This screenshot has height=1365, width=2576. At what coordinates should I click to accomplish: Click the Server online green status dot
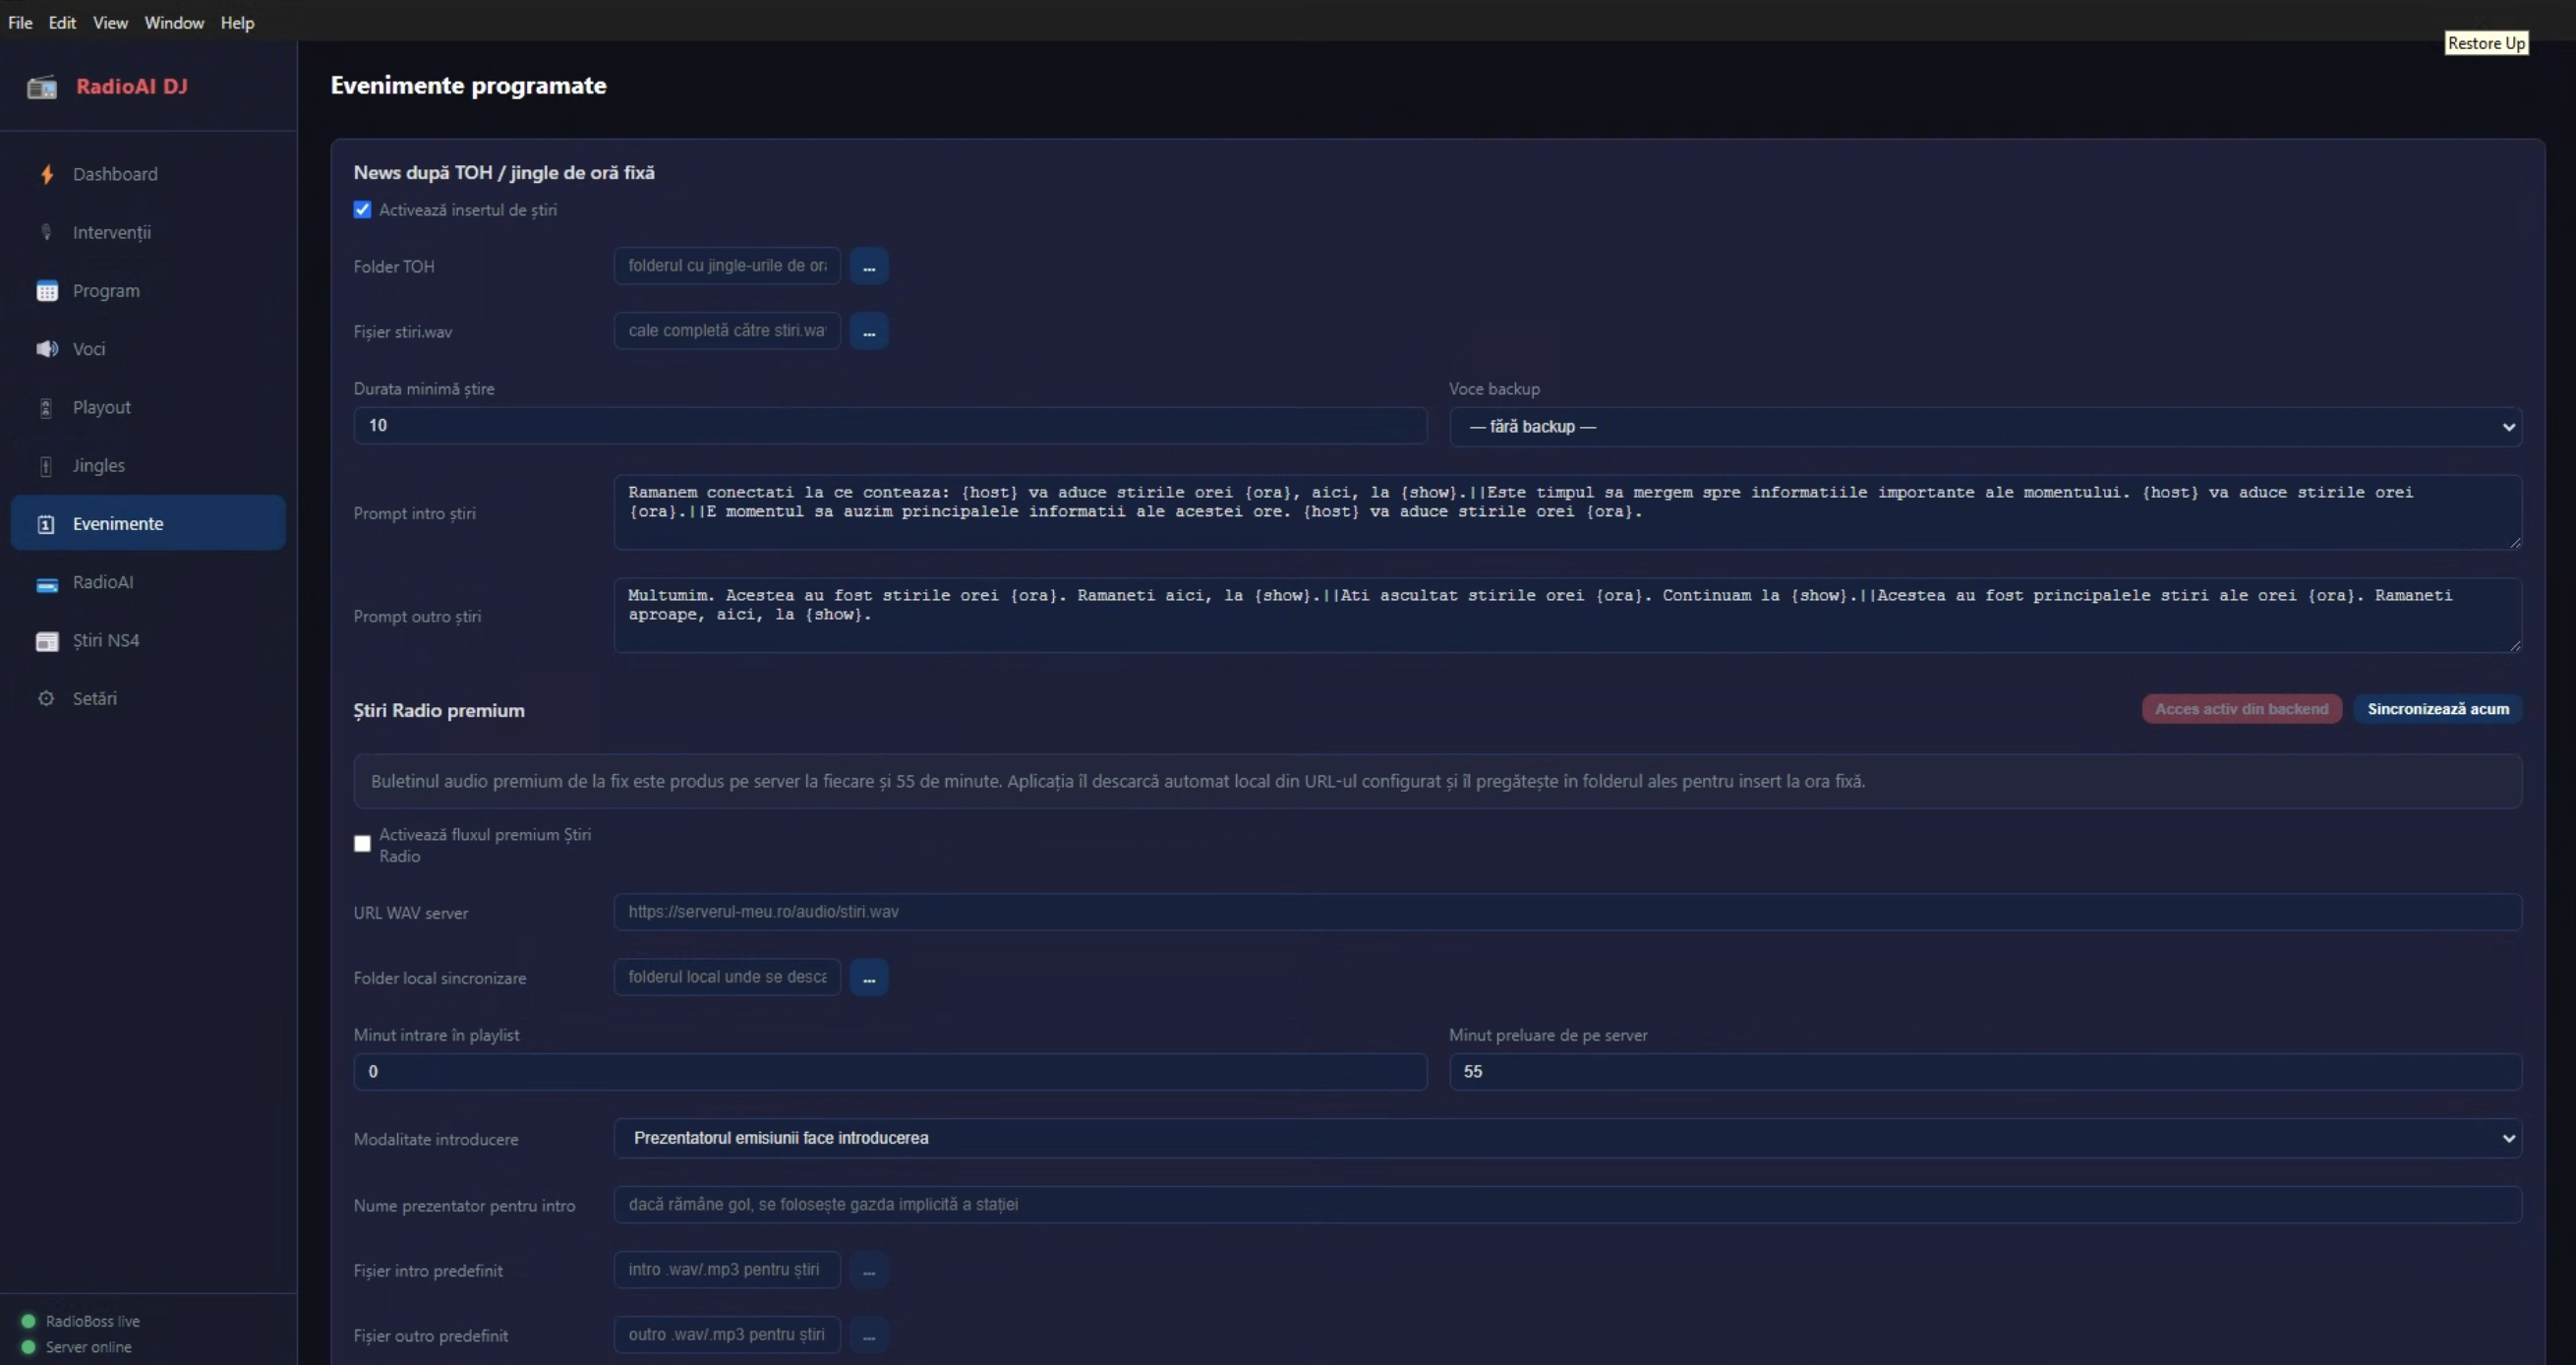[28, 1347]
